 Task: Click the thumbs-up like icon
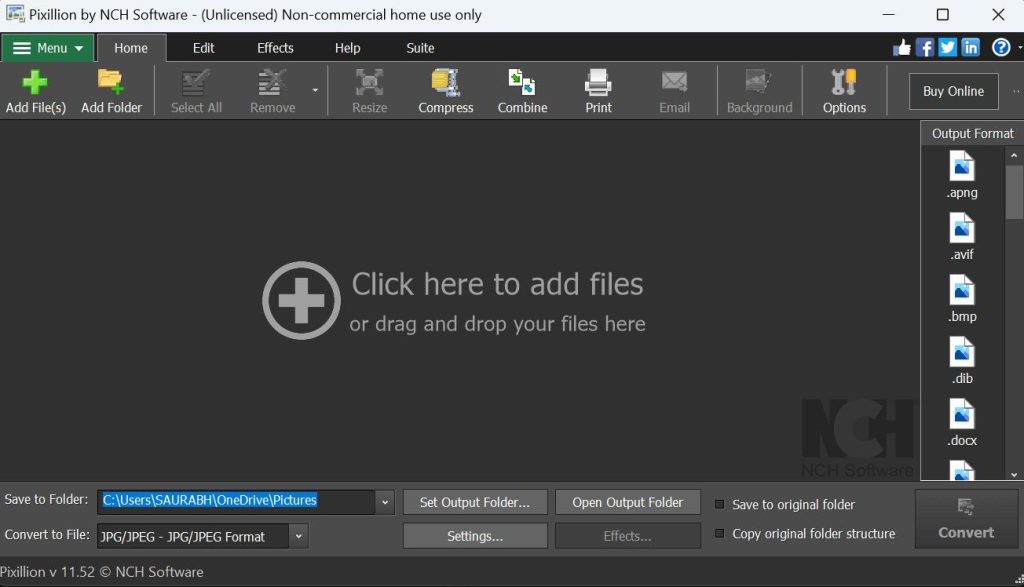point(901,48)
